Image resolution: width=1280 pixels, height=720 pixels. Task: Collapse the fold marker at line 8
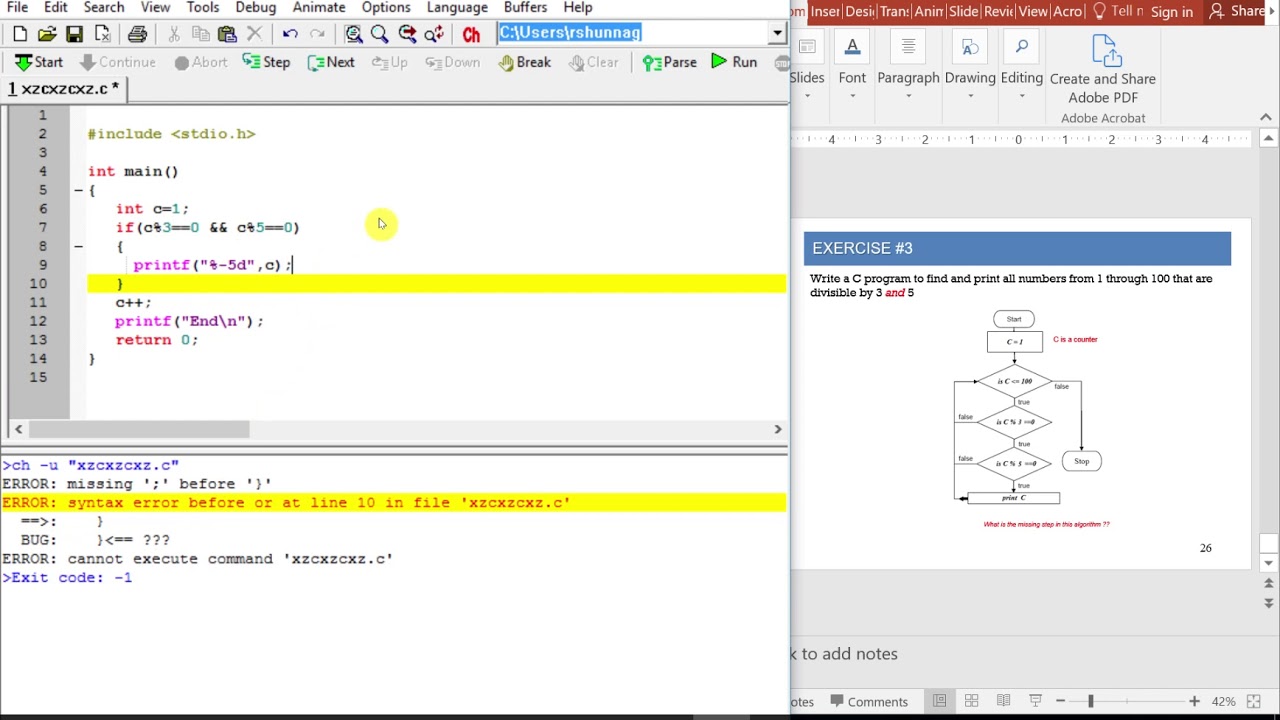(78, 246)
